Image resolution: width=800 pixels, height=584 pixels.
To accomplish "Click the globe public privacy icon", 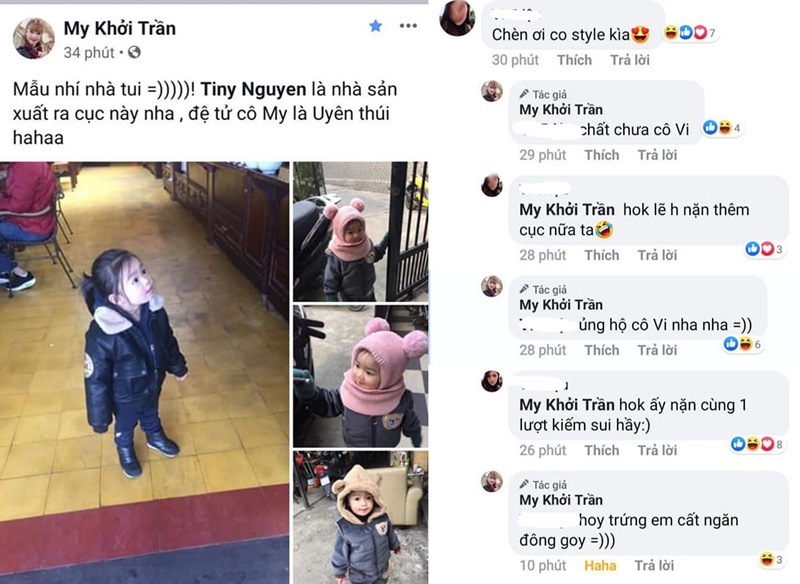I will tap(134, 52).
